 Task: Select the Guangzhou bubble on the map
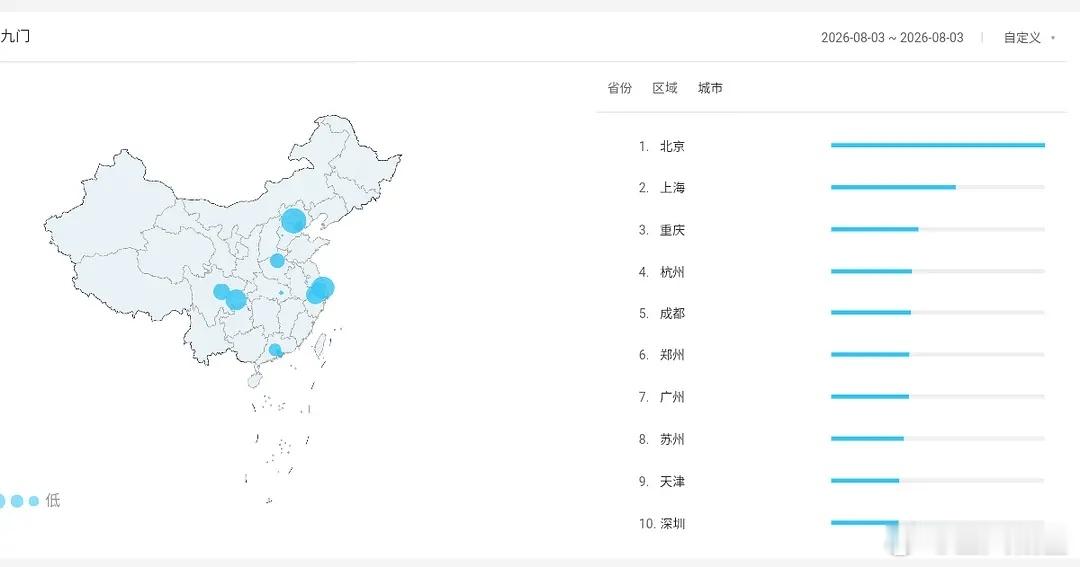275,350
